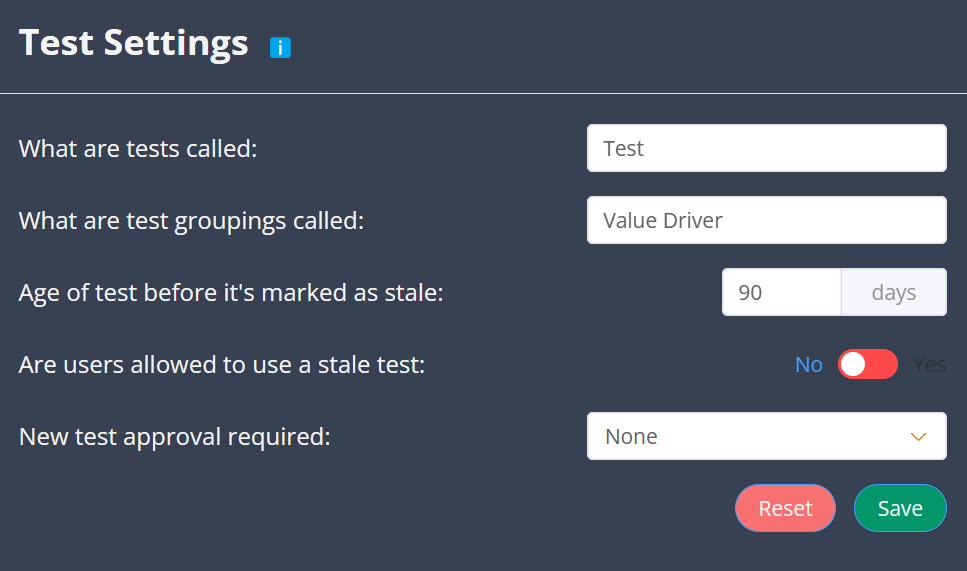
Task: Toggle the stale test permission switch
Action: point(867,365)
